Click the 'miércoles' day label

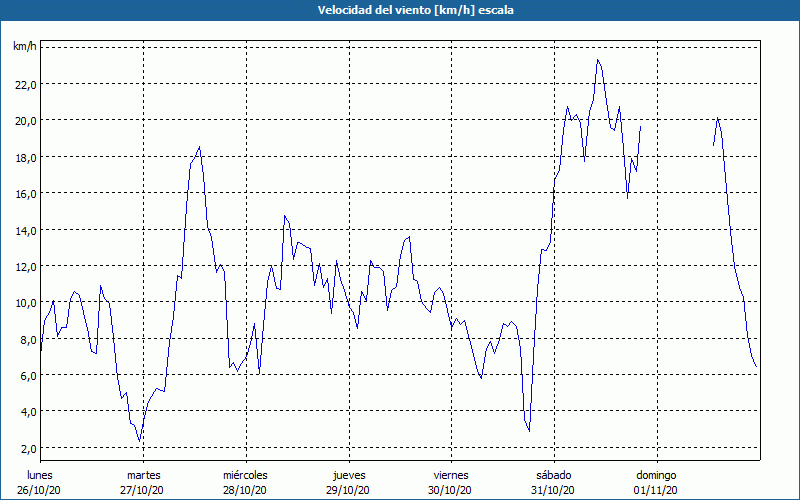(245, 475)
